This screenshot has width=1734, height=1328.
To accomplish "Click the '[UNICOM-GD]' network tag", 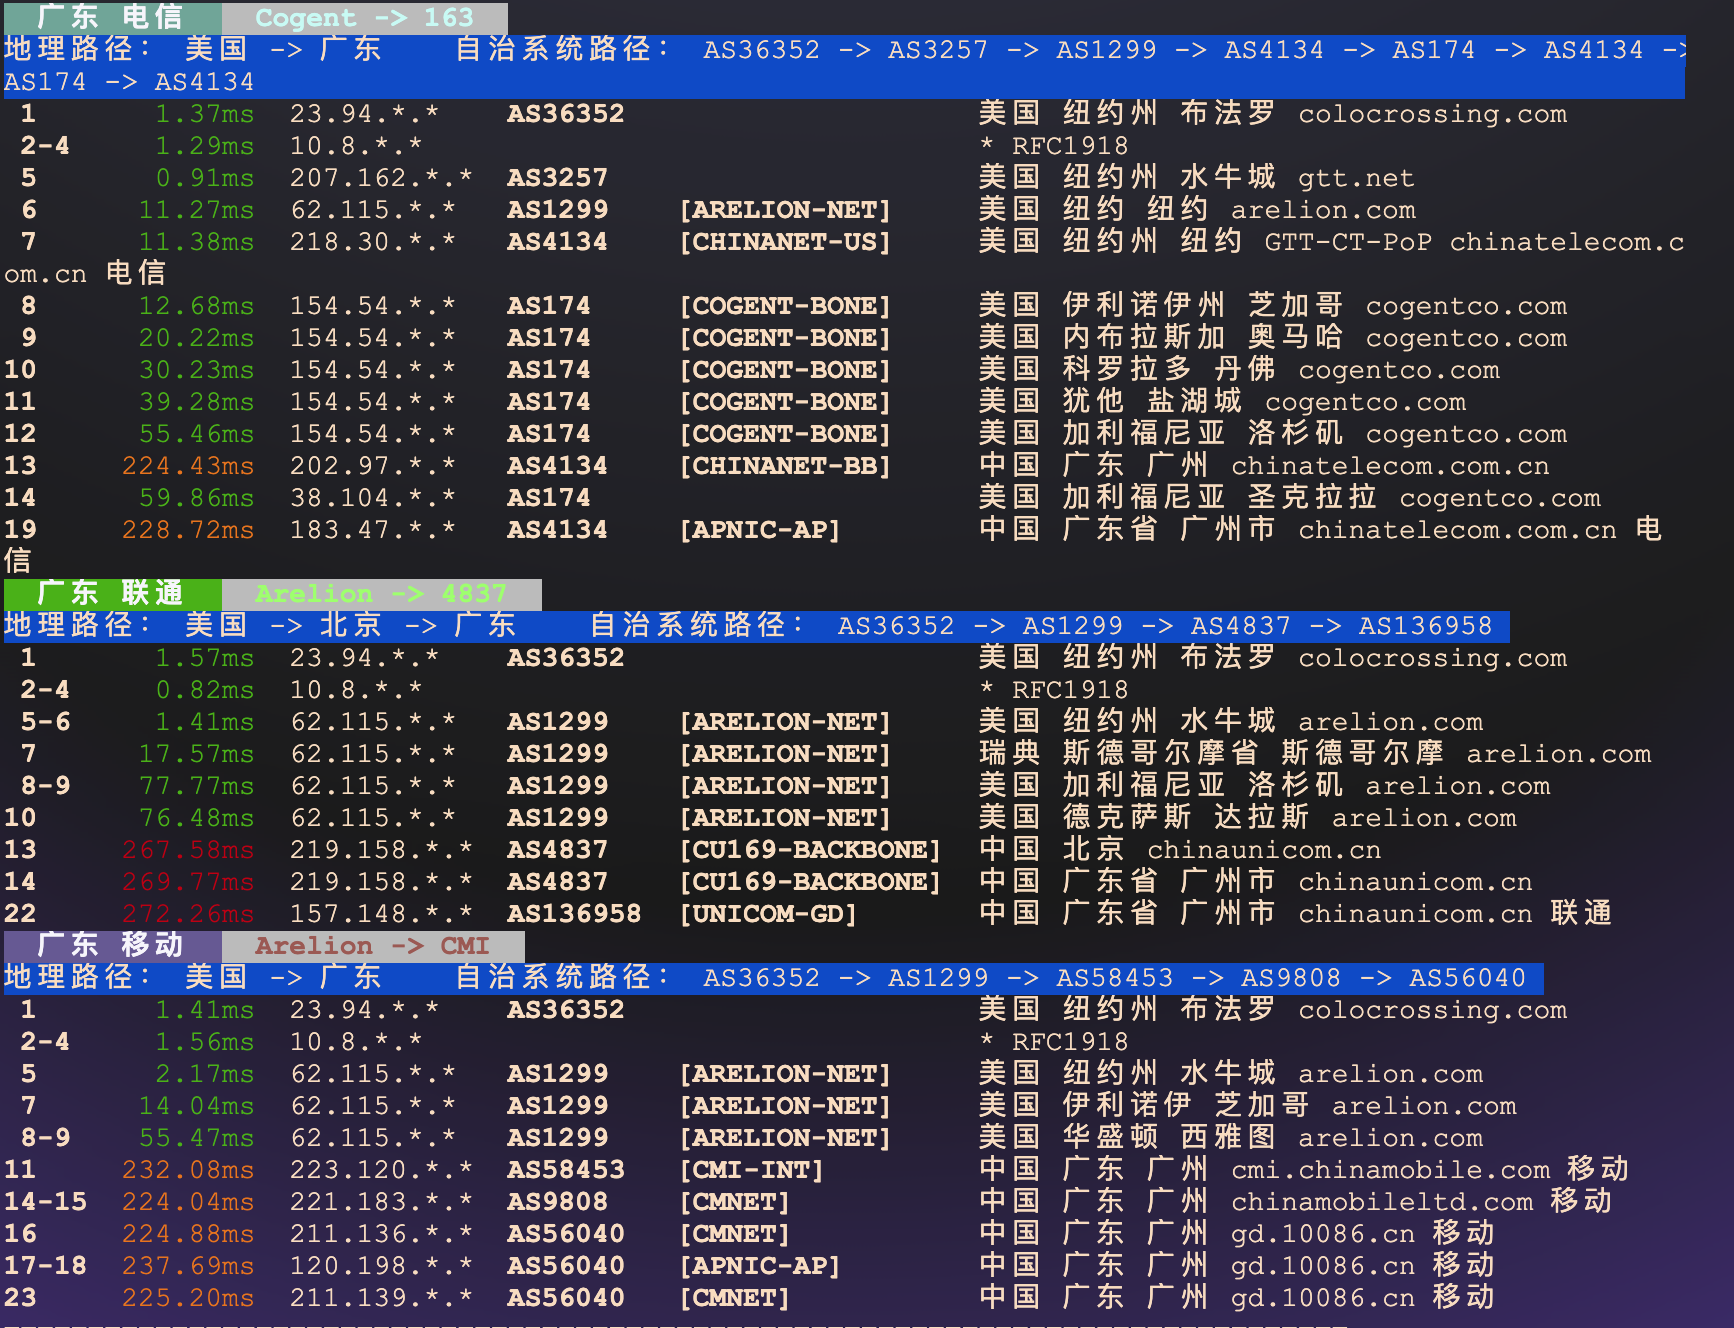I will pyautogui.click(x=768, y=914).
